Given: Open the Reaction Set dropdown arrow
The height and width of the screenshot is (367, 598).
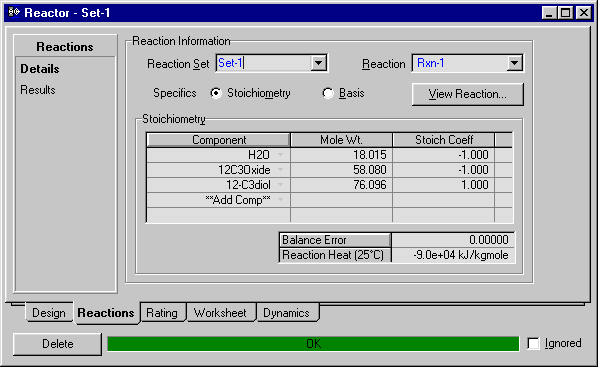Looking at the screenshot, I should tap(318, 63).
